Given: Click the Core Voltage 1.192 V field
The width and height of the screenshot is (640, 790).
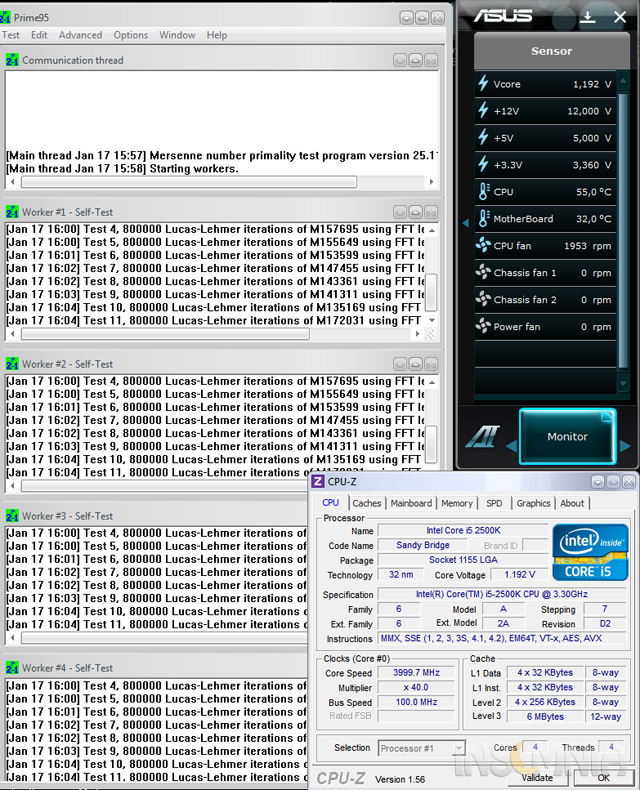Looking at the screenshot, I should coord(520,574).
